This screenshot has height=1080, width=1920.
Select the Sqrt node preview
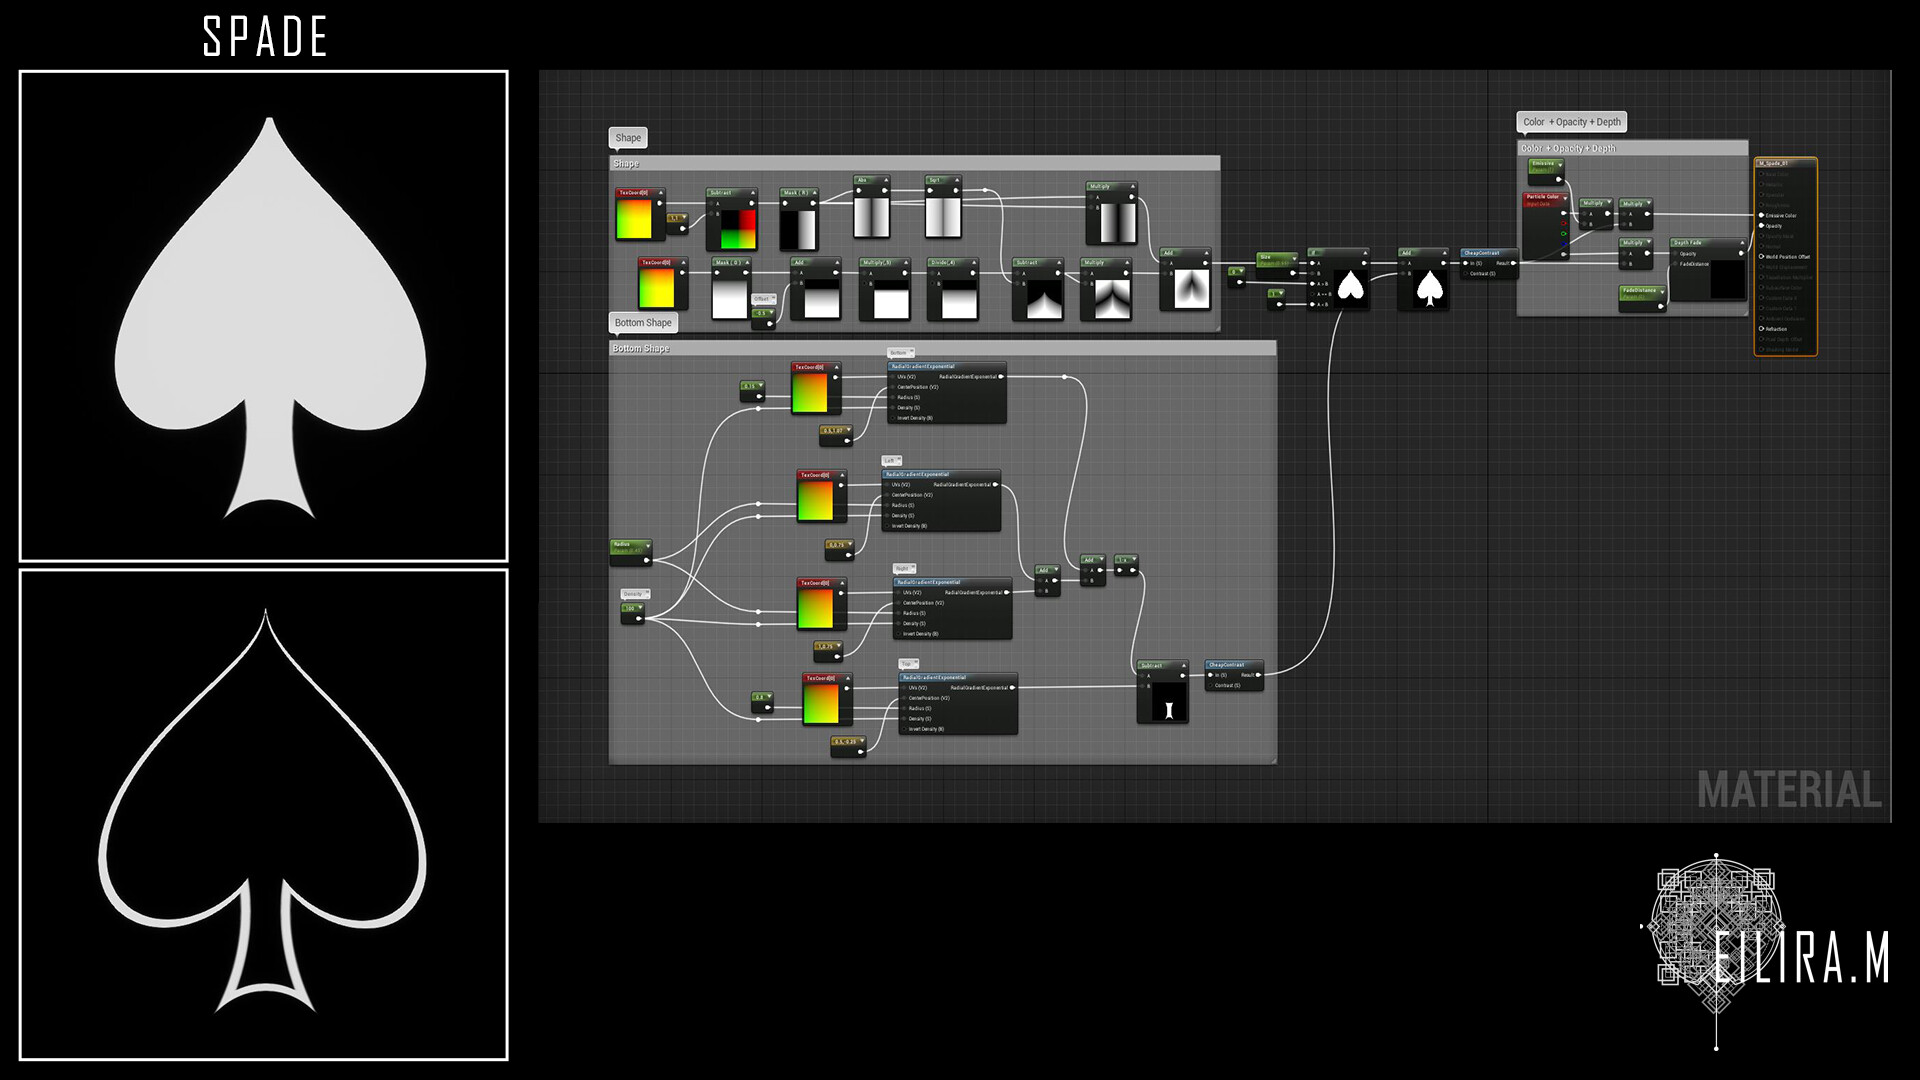pos(942,217)
